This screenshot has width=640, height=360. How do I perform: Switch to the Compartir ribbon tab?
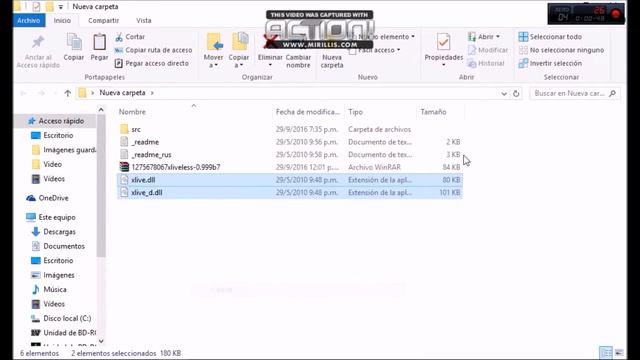(103, 20)
